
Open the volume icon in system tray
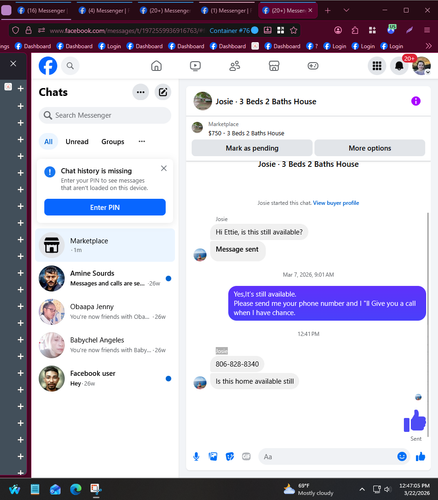pos(387,489)
